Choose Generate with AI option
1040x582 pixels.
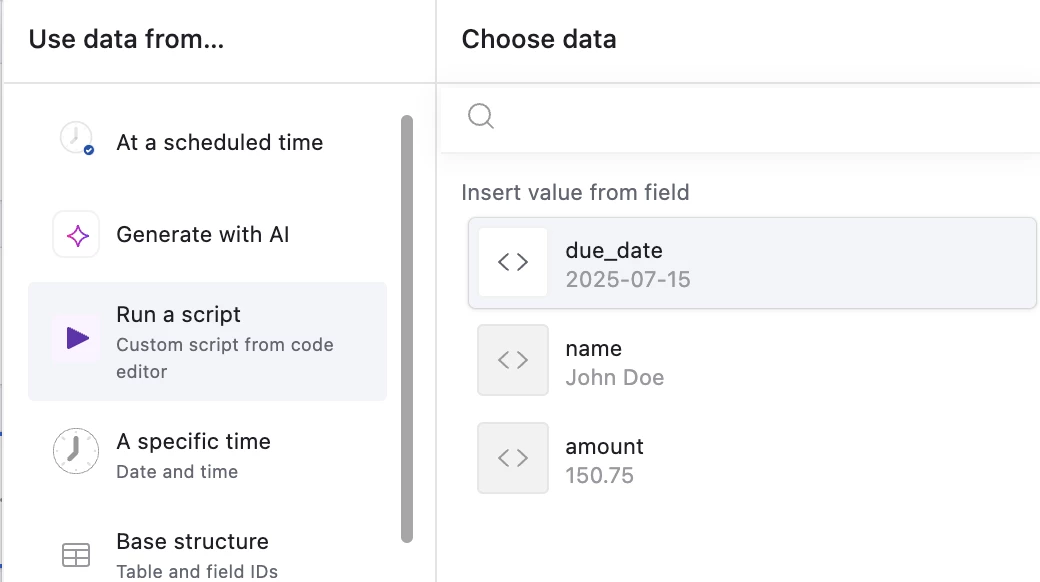tap(208, 234)
